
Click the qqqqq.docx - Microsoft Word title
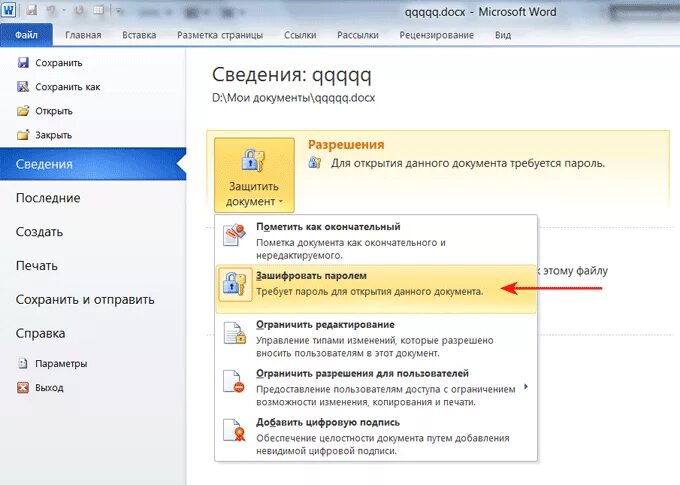[x=481, y=12]
